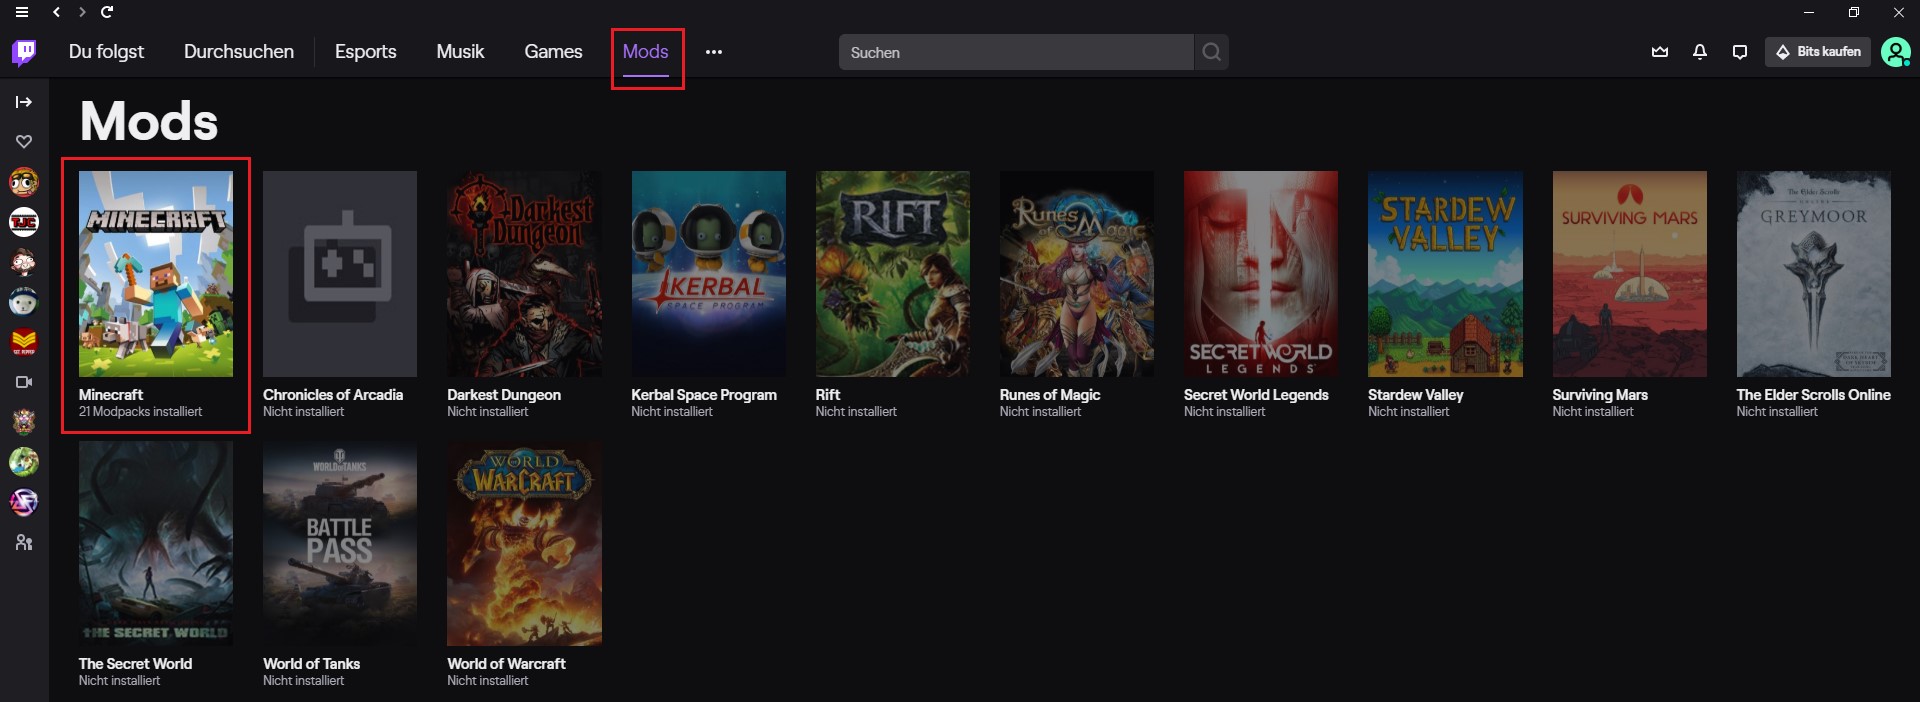The image size is (1920, 702).
Task: Expand the left sidebar
Action: click(x=24, y=102)
